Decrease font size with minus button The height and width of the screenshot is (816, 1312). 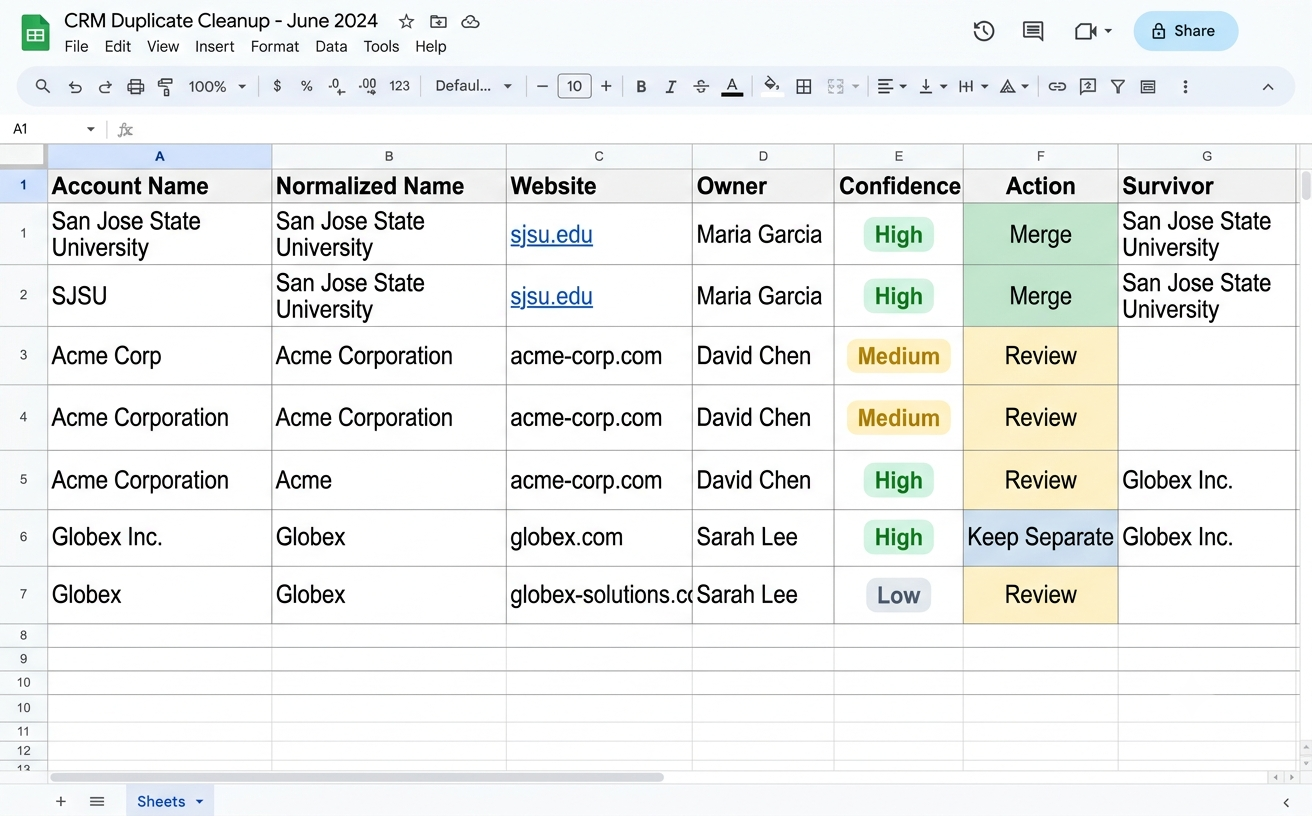(x=543, y=87)
